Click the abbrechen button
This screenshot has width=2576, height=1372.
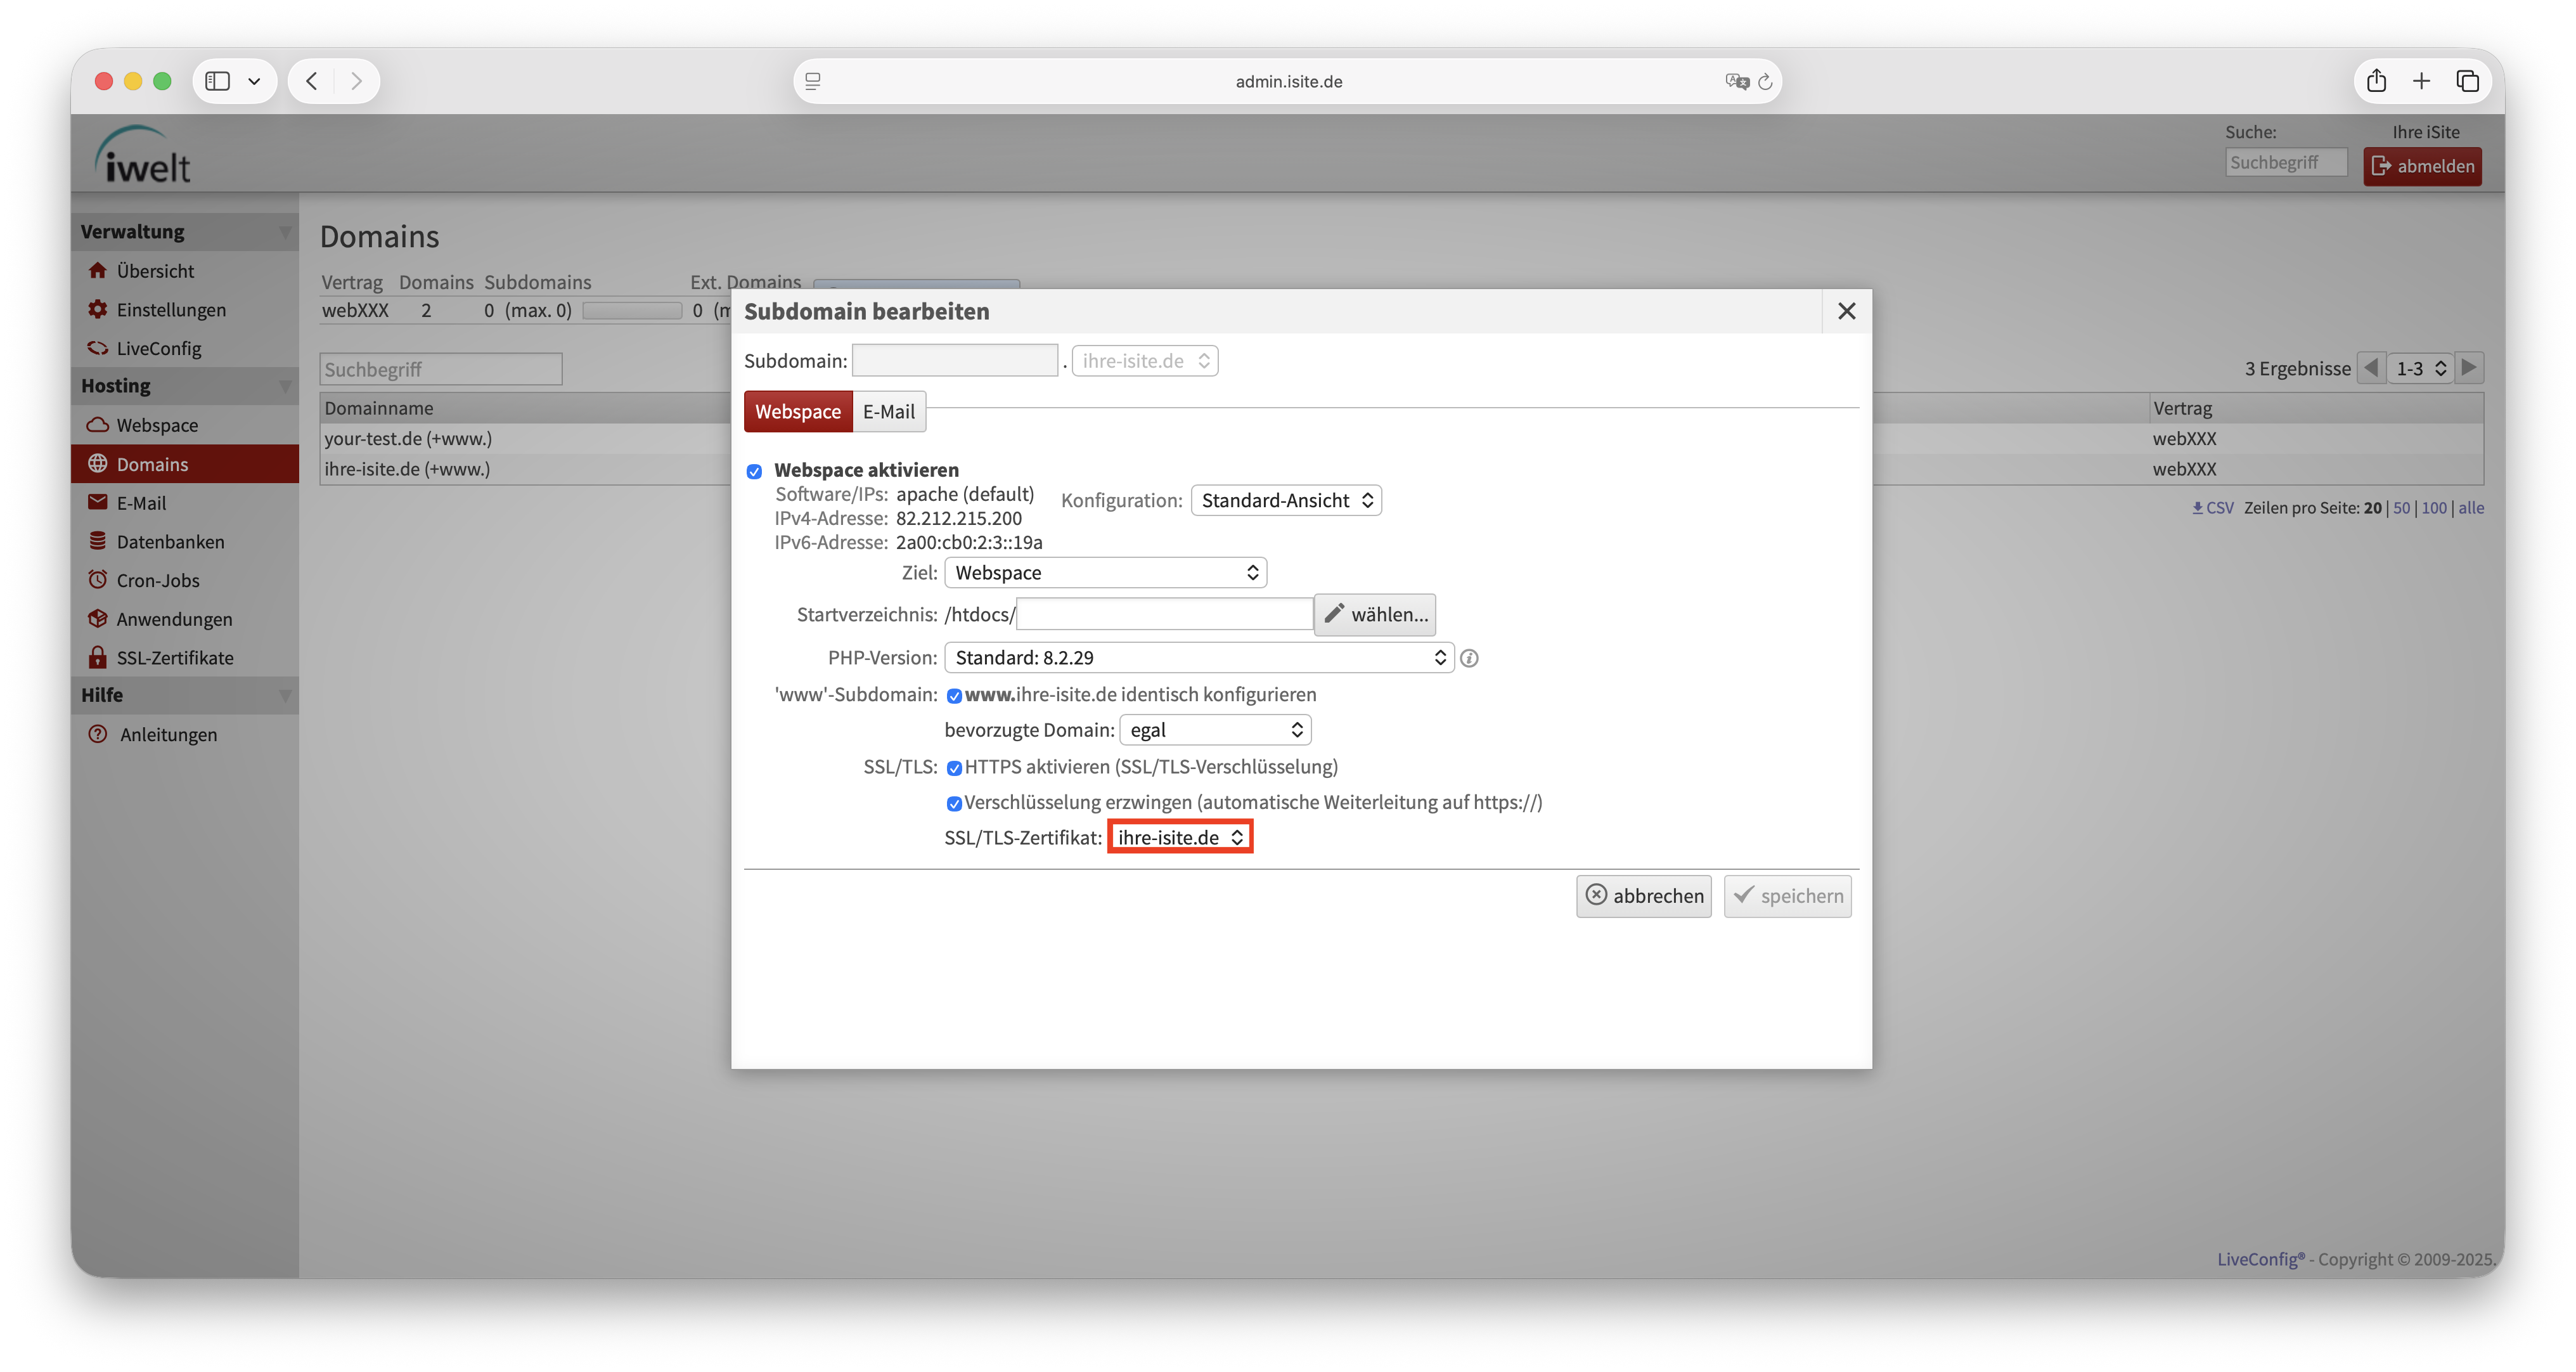pyautogui.click(x=1643, y=896)
